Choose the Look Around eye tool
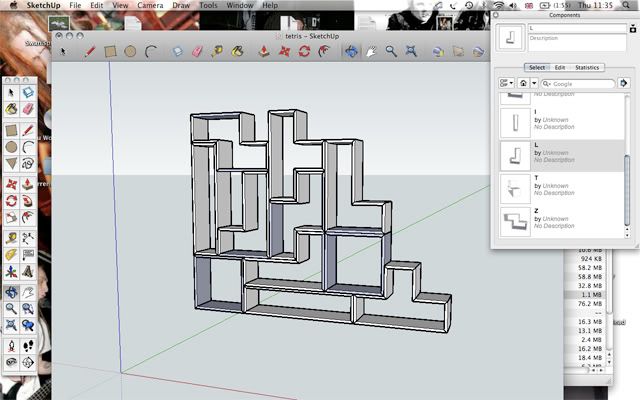This screenshot has width=640, height=400. (11, 362)
